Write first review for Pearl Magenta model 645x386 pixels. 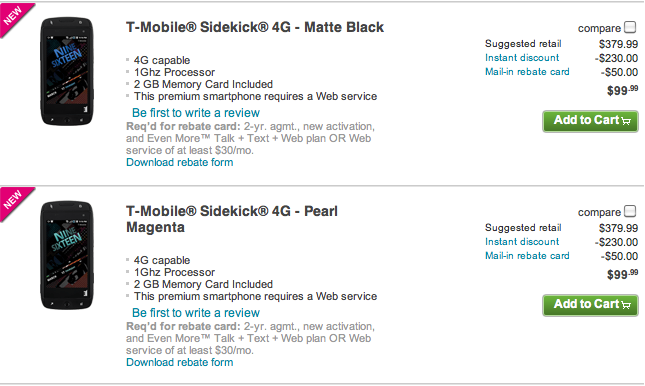coord(196,313)
